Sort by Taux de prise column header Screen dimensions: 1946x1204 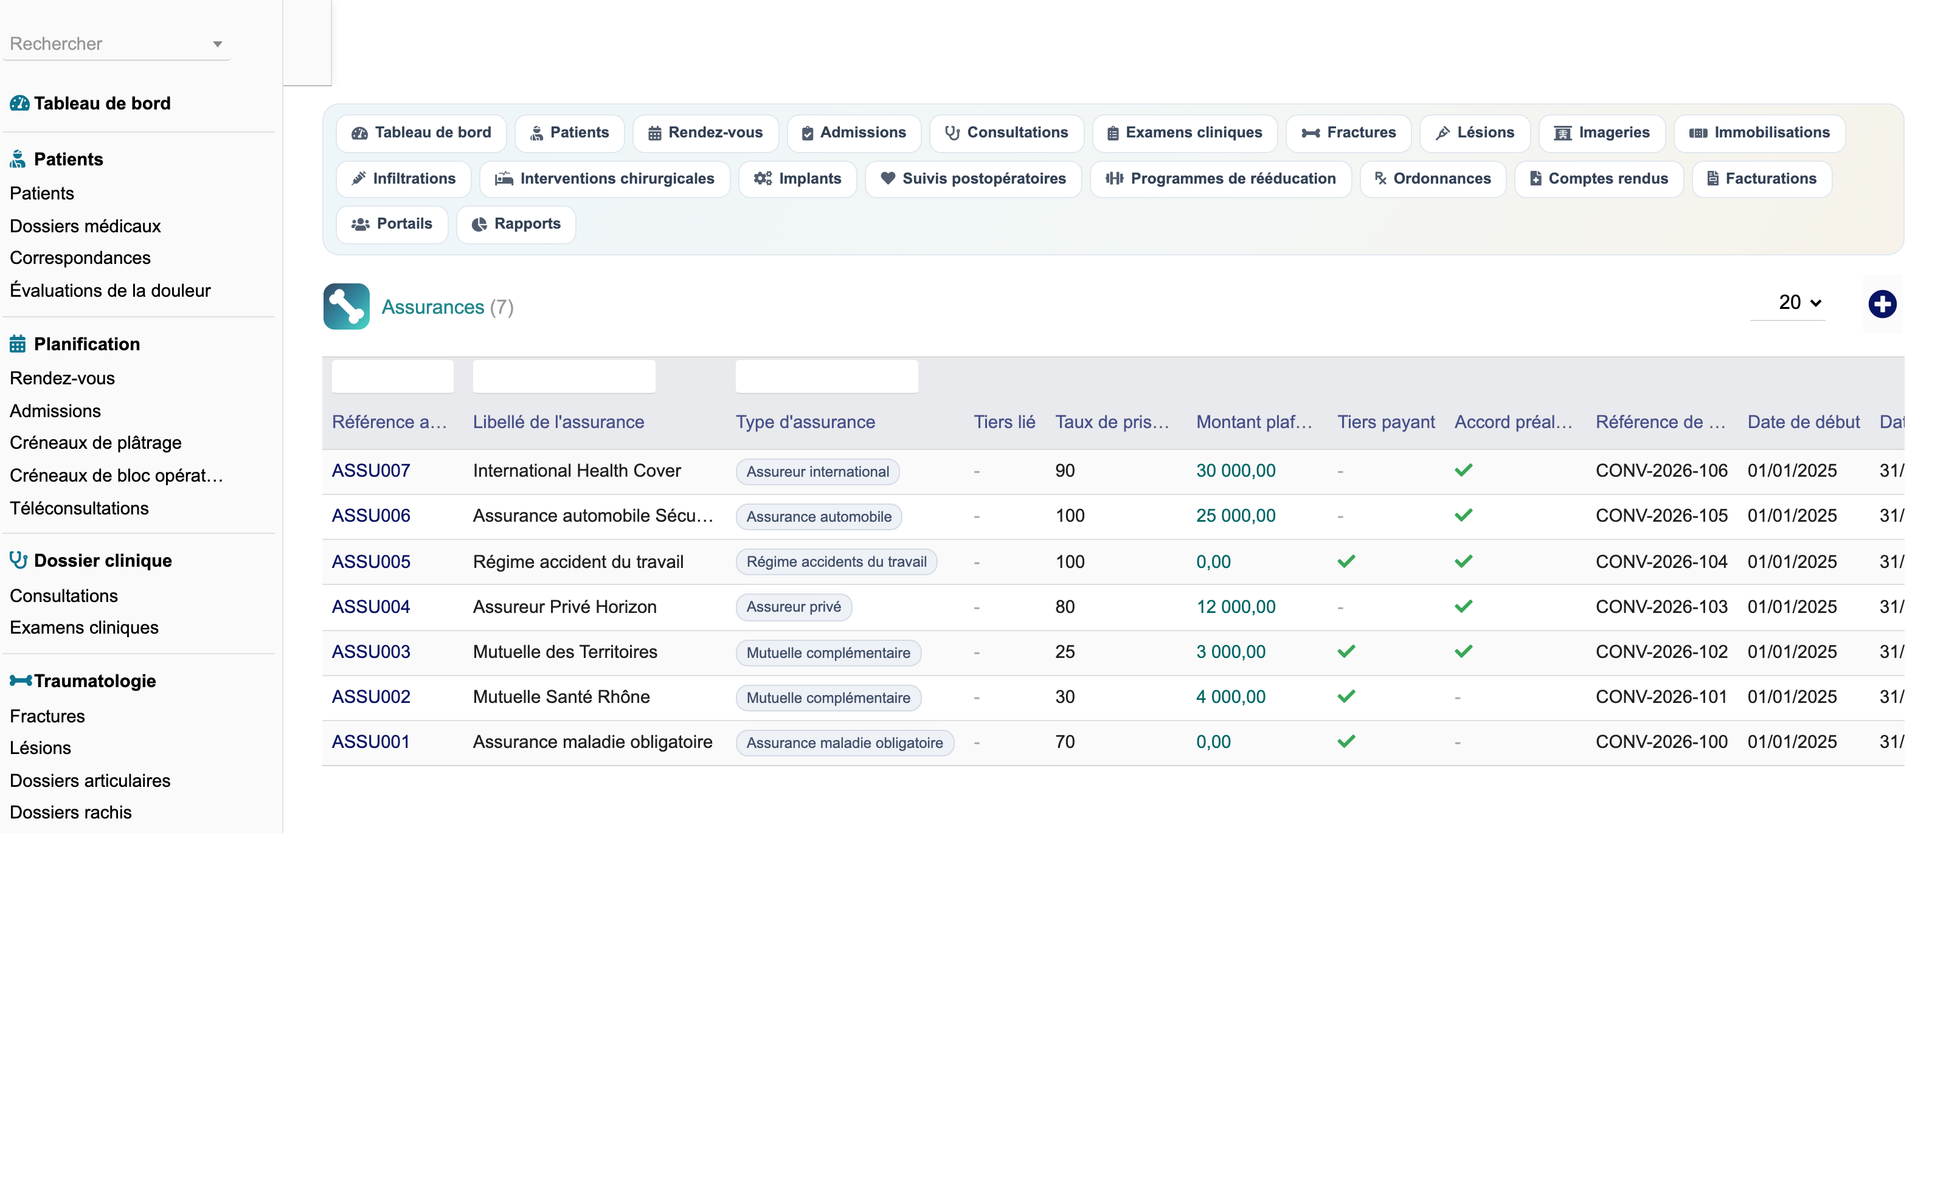[1112, 422]
